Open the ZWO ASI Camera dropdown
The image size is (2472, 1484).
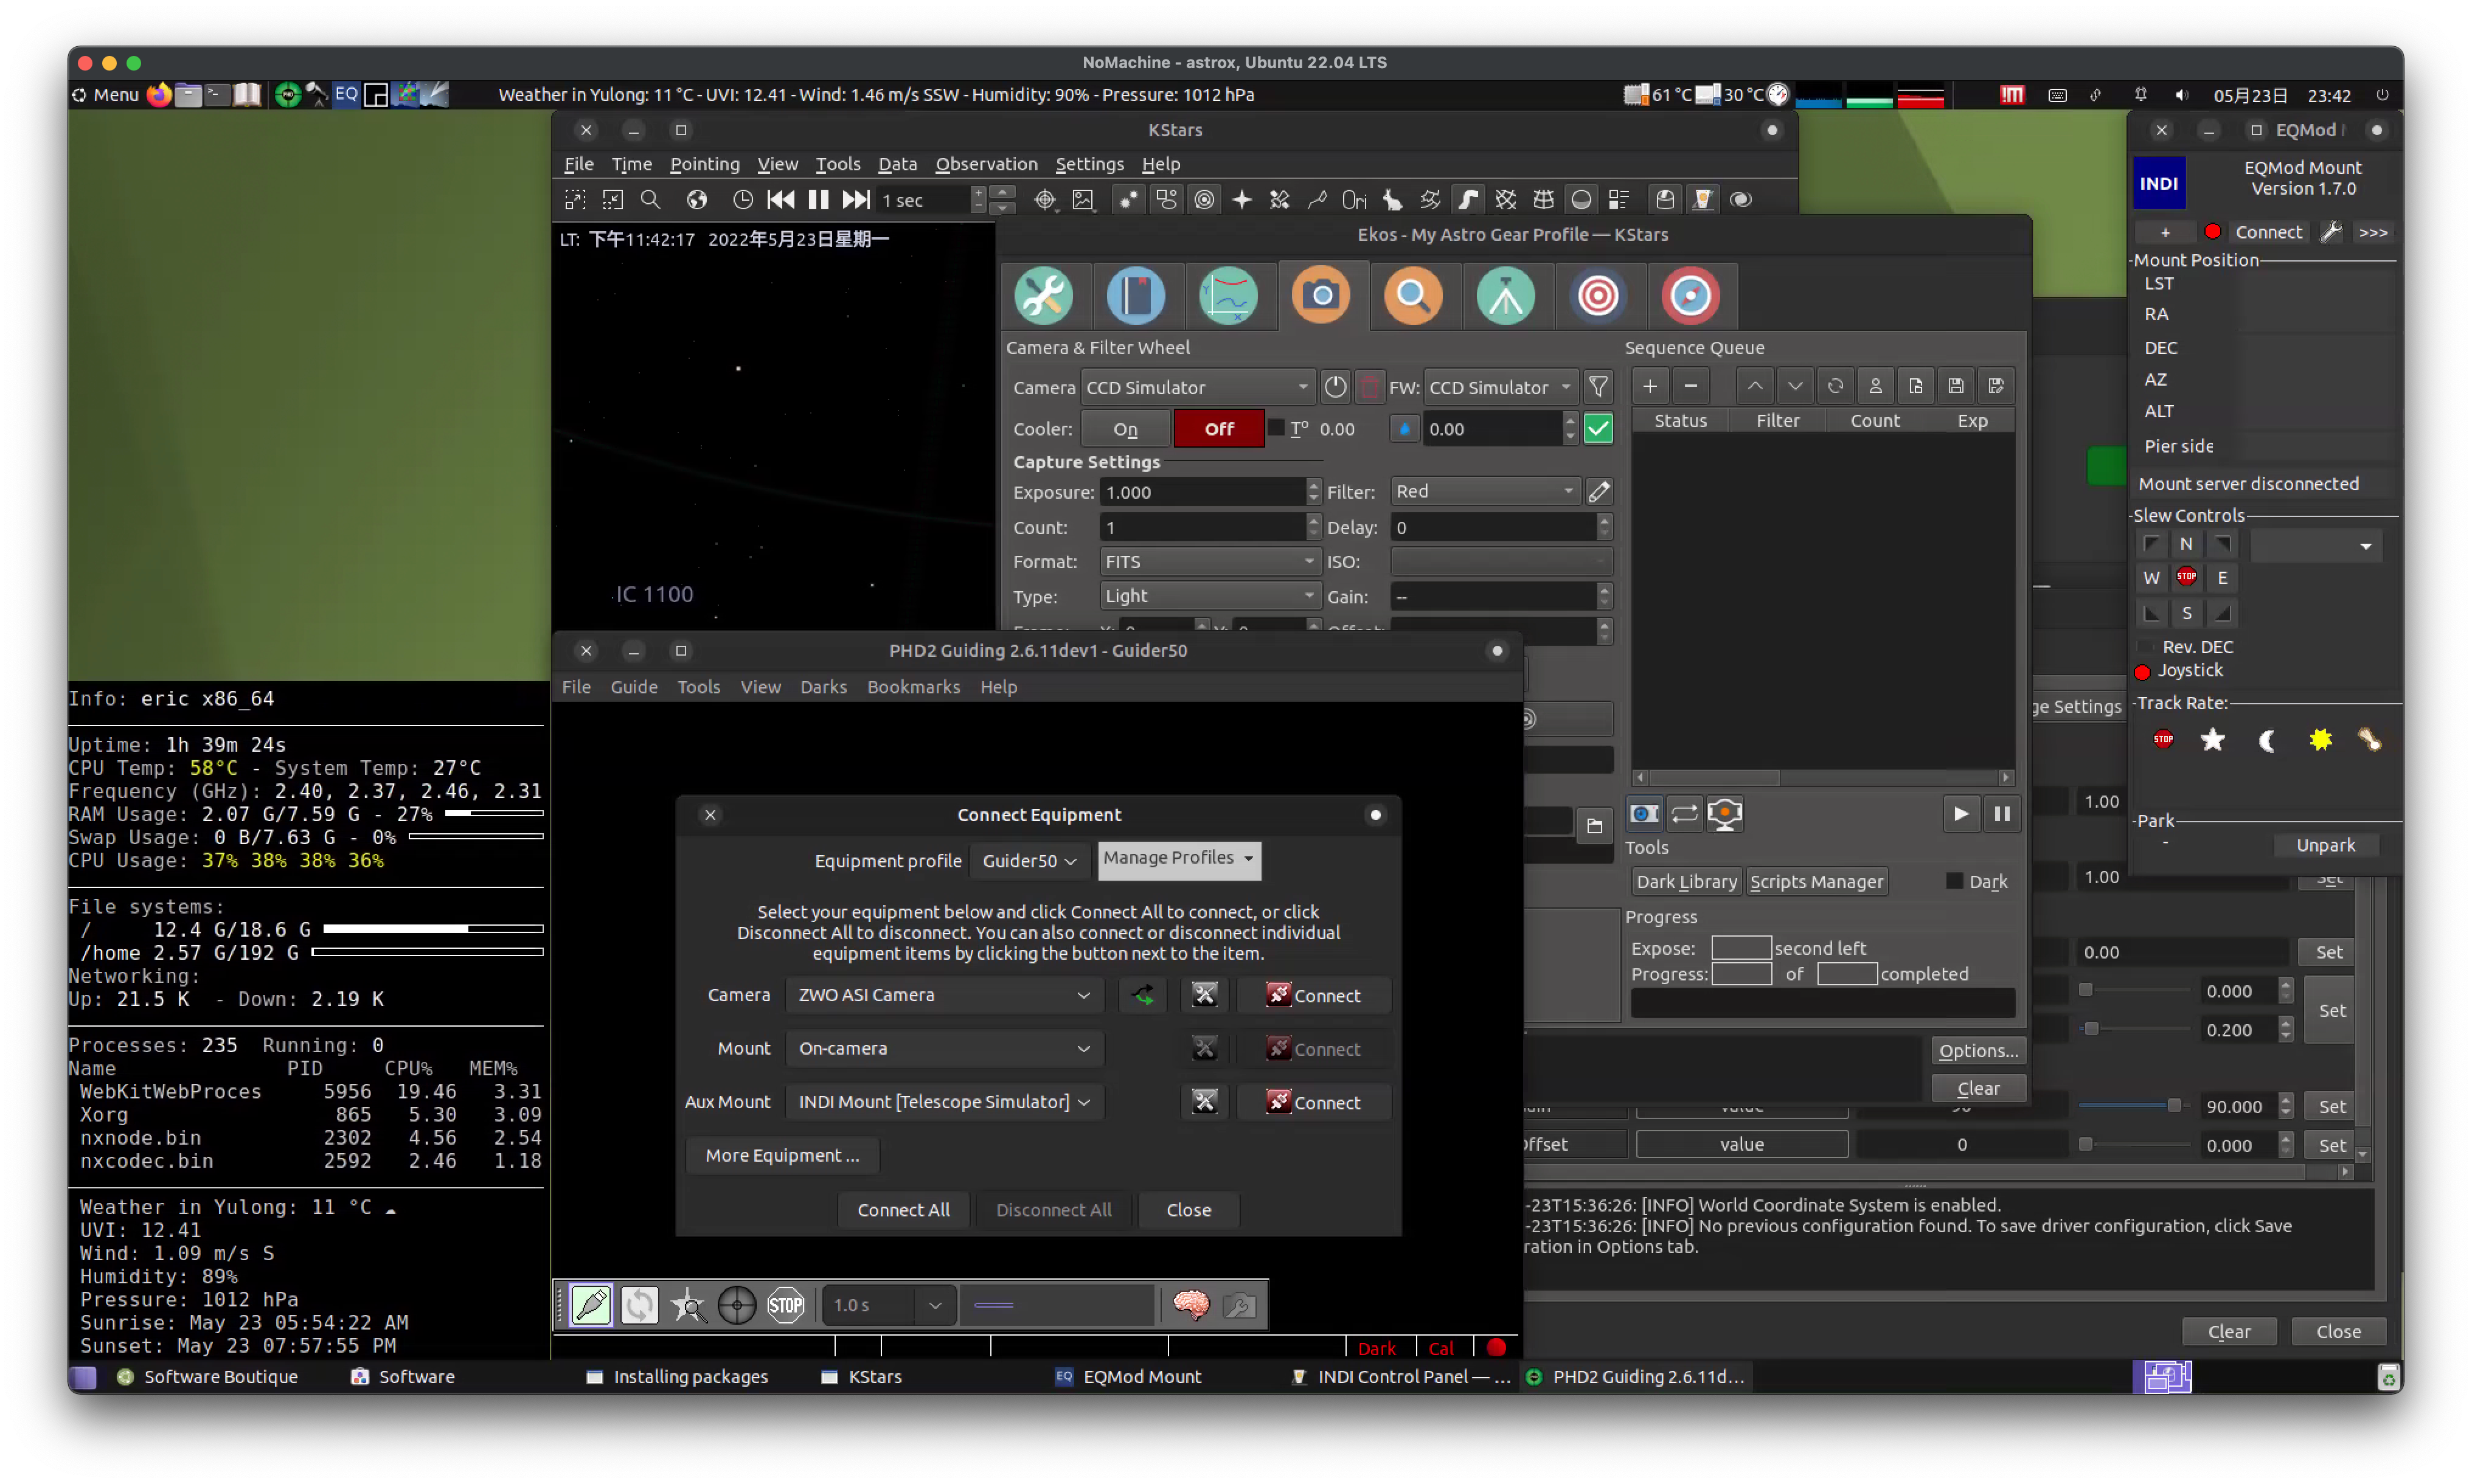[944, 995]
